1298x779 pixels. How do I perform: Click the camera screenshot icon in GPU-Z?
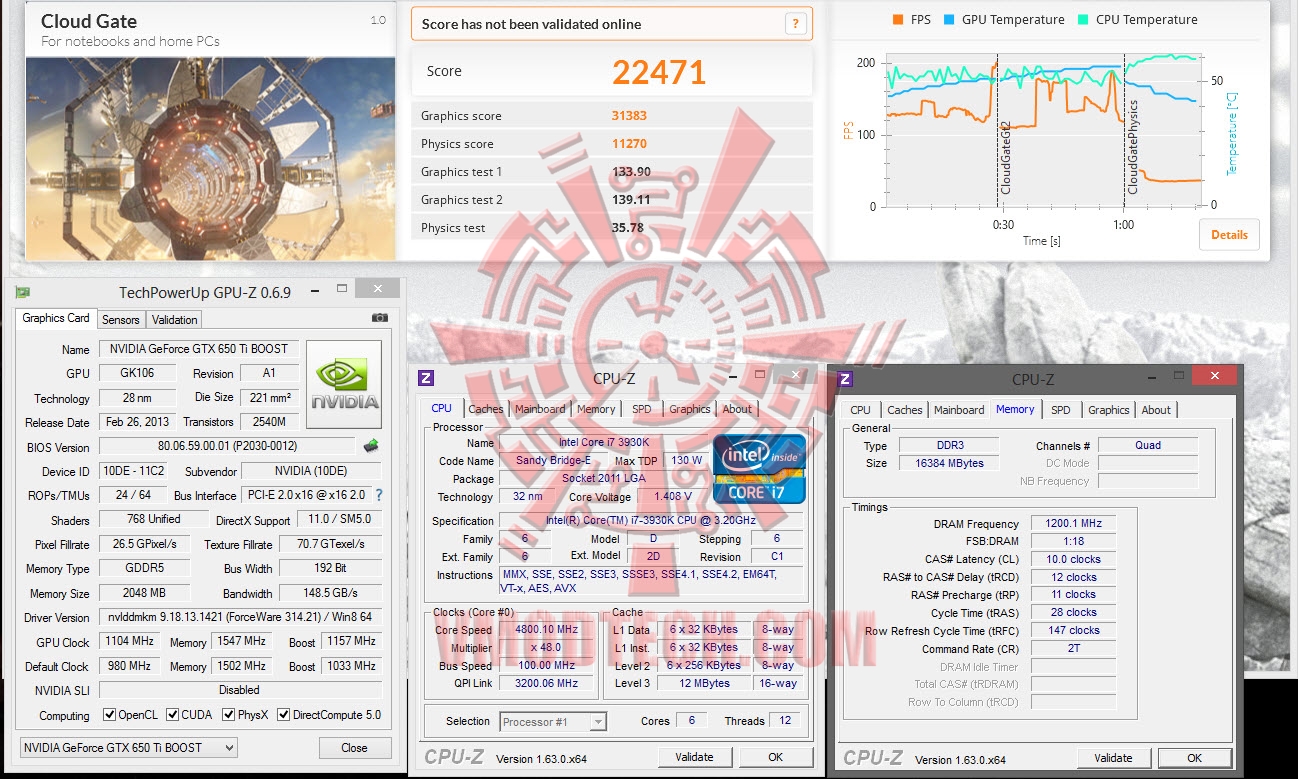click(x=380, y=318)
